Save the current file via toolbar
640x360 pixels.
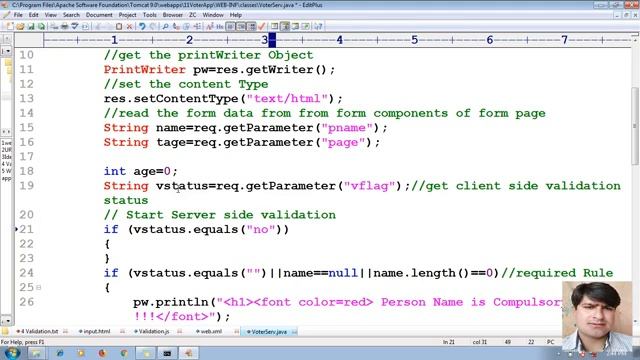[31, 27]
